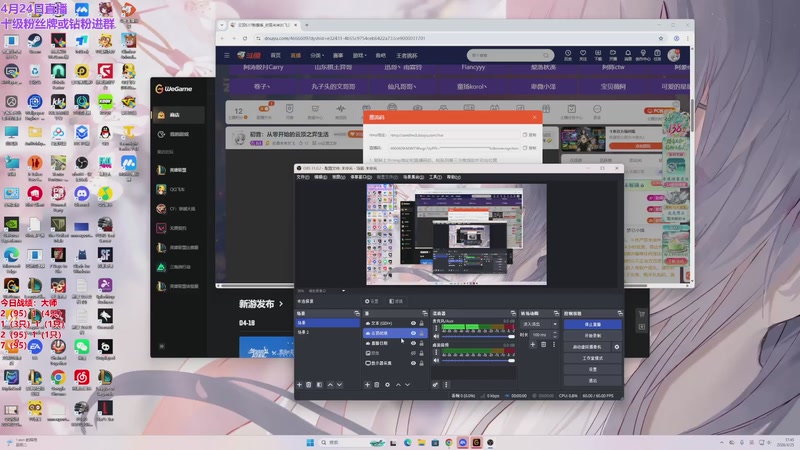Bookmark page with star in browser address bar

pos(661,38)
